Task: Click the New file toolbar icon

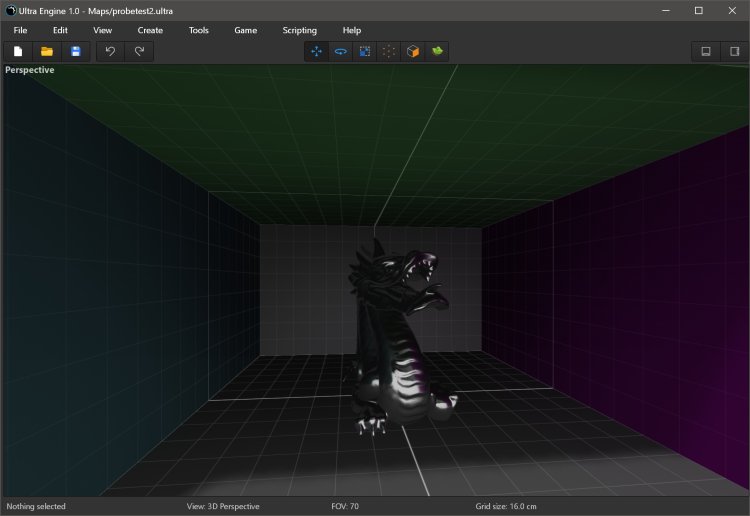Action: pyautogui.click(x=18, y=51)
